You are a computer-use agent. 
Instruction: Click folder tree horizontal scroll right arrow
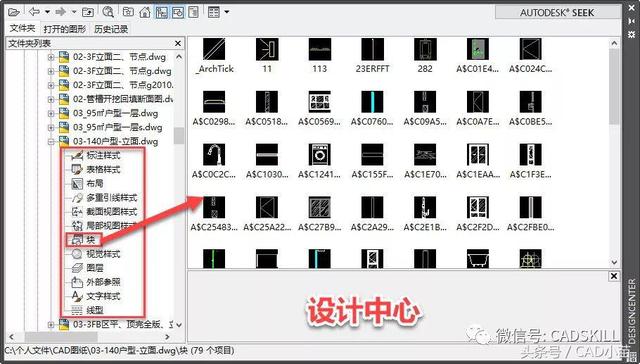[167, 337]
